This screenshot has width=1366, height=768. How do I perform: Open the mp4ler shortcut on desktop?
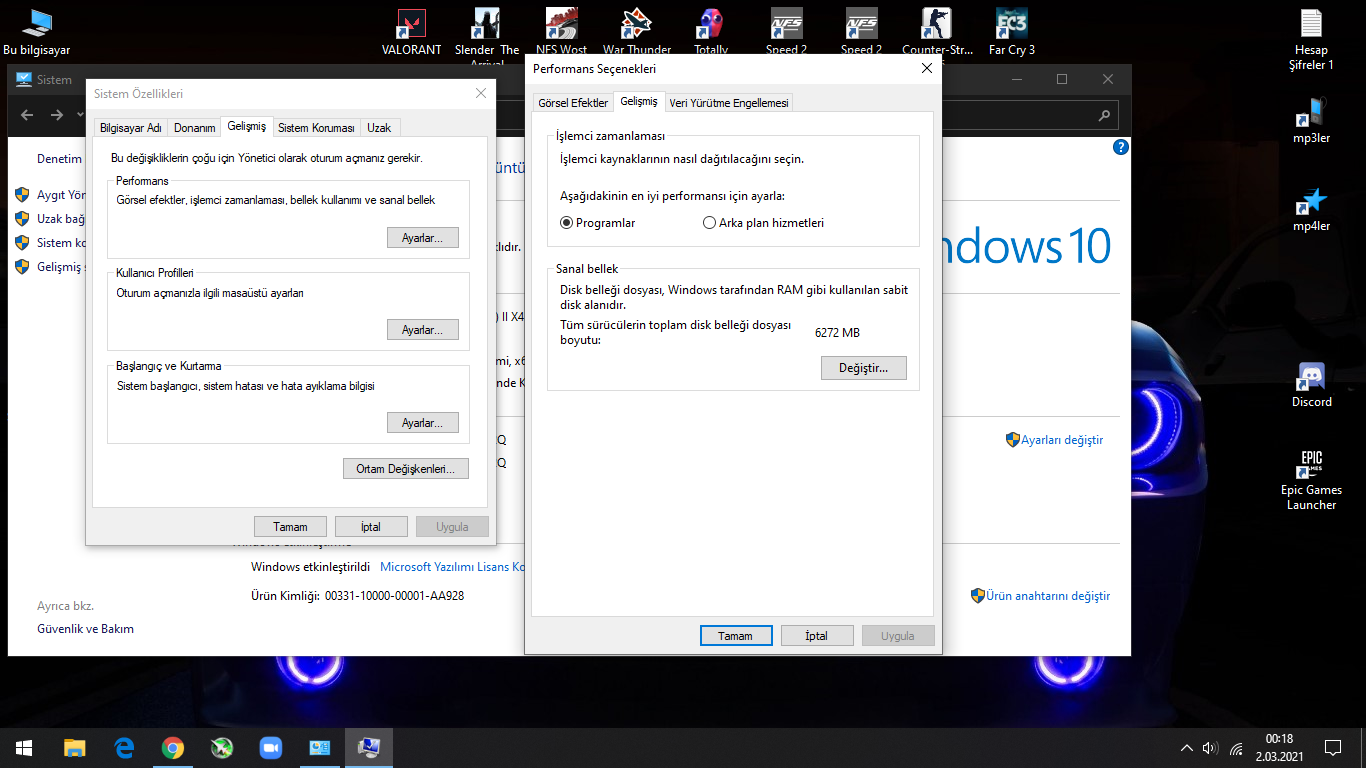pos(1311,209)
